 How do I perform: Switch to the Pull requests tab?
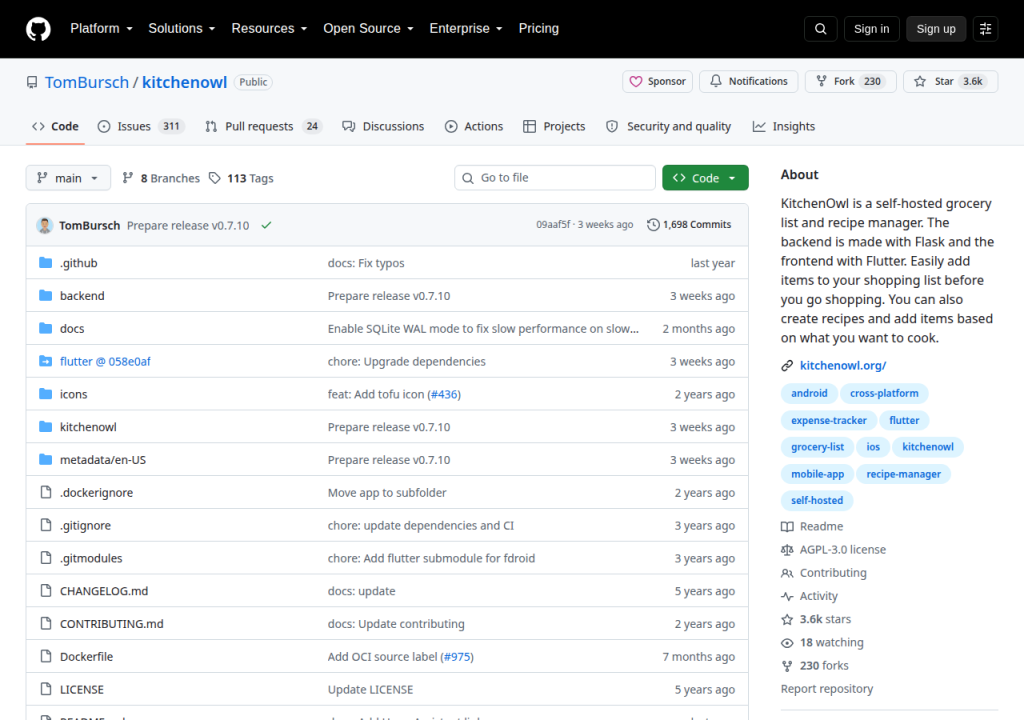pyautogui.click(x=264, y=127)
